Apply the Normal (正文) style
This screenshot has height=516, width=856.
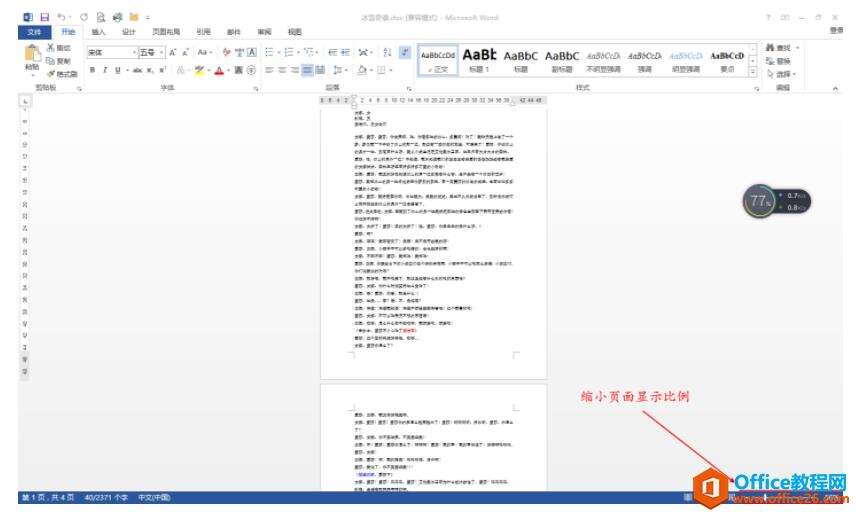click(x=438, y=60)
